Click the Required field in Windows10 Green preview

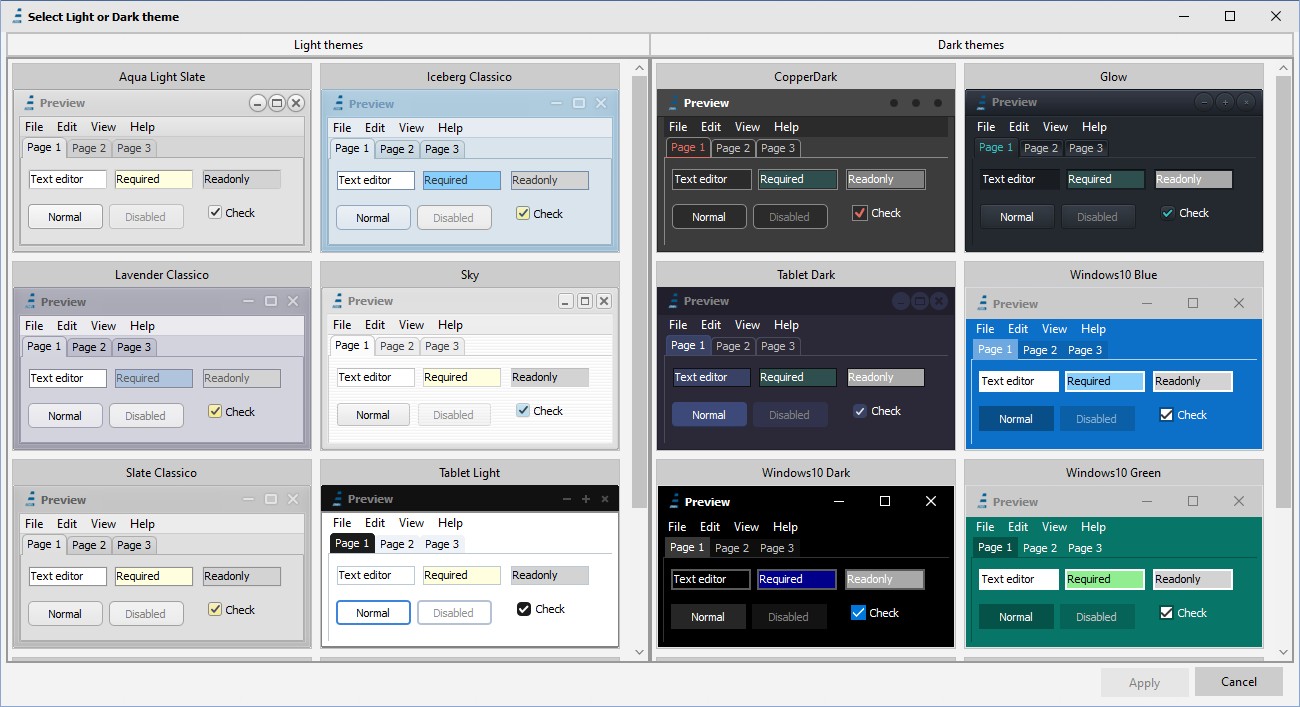(1104, 579)
